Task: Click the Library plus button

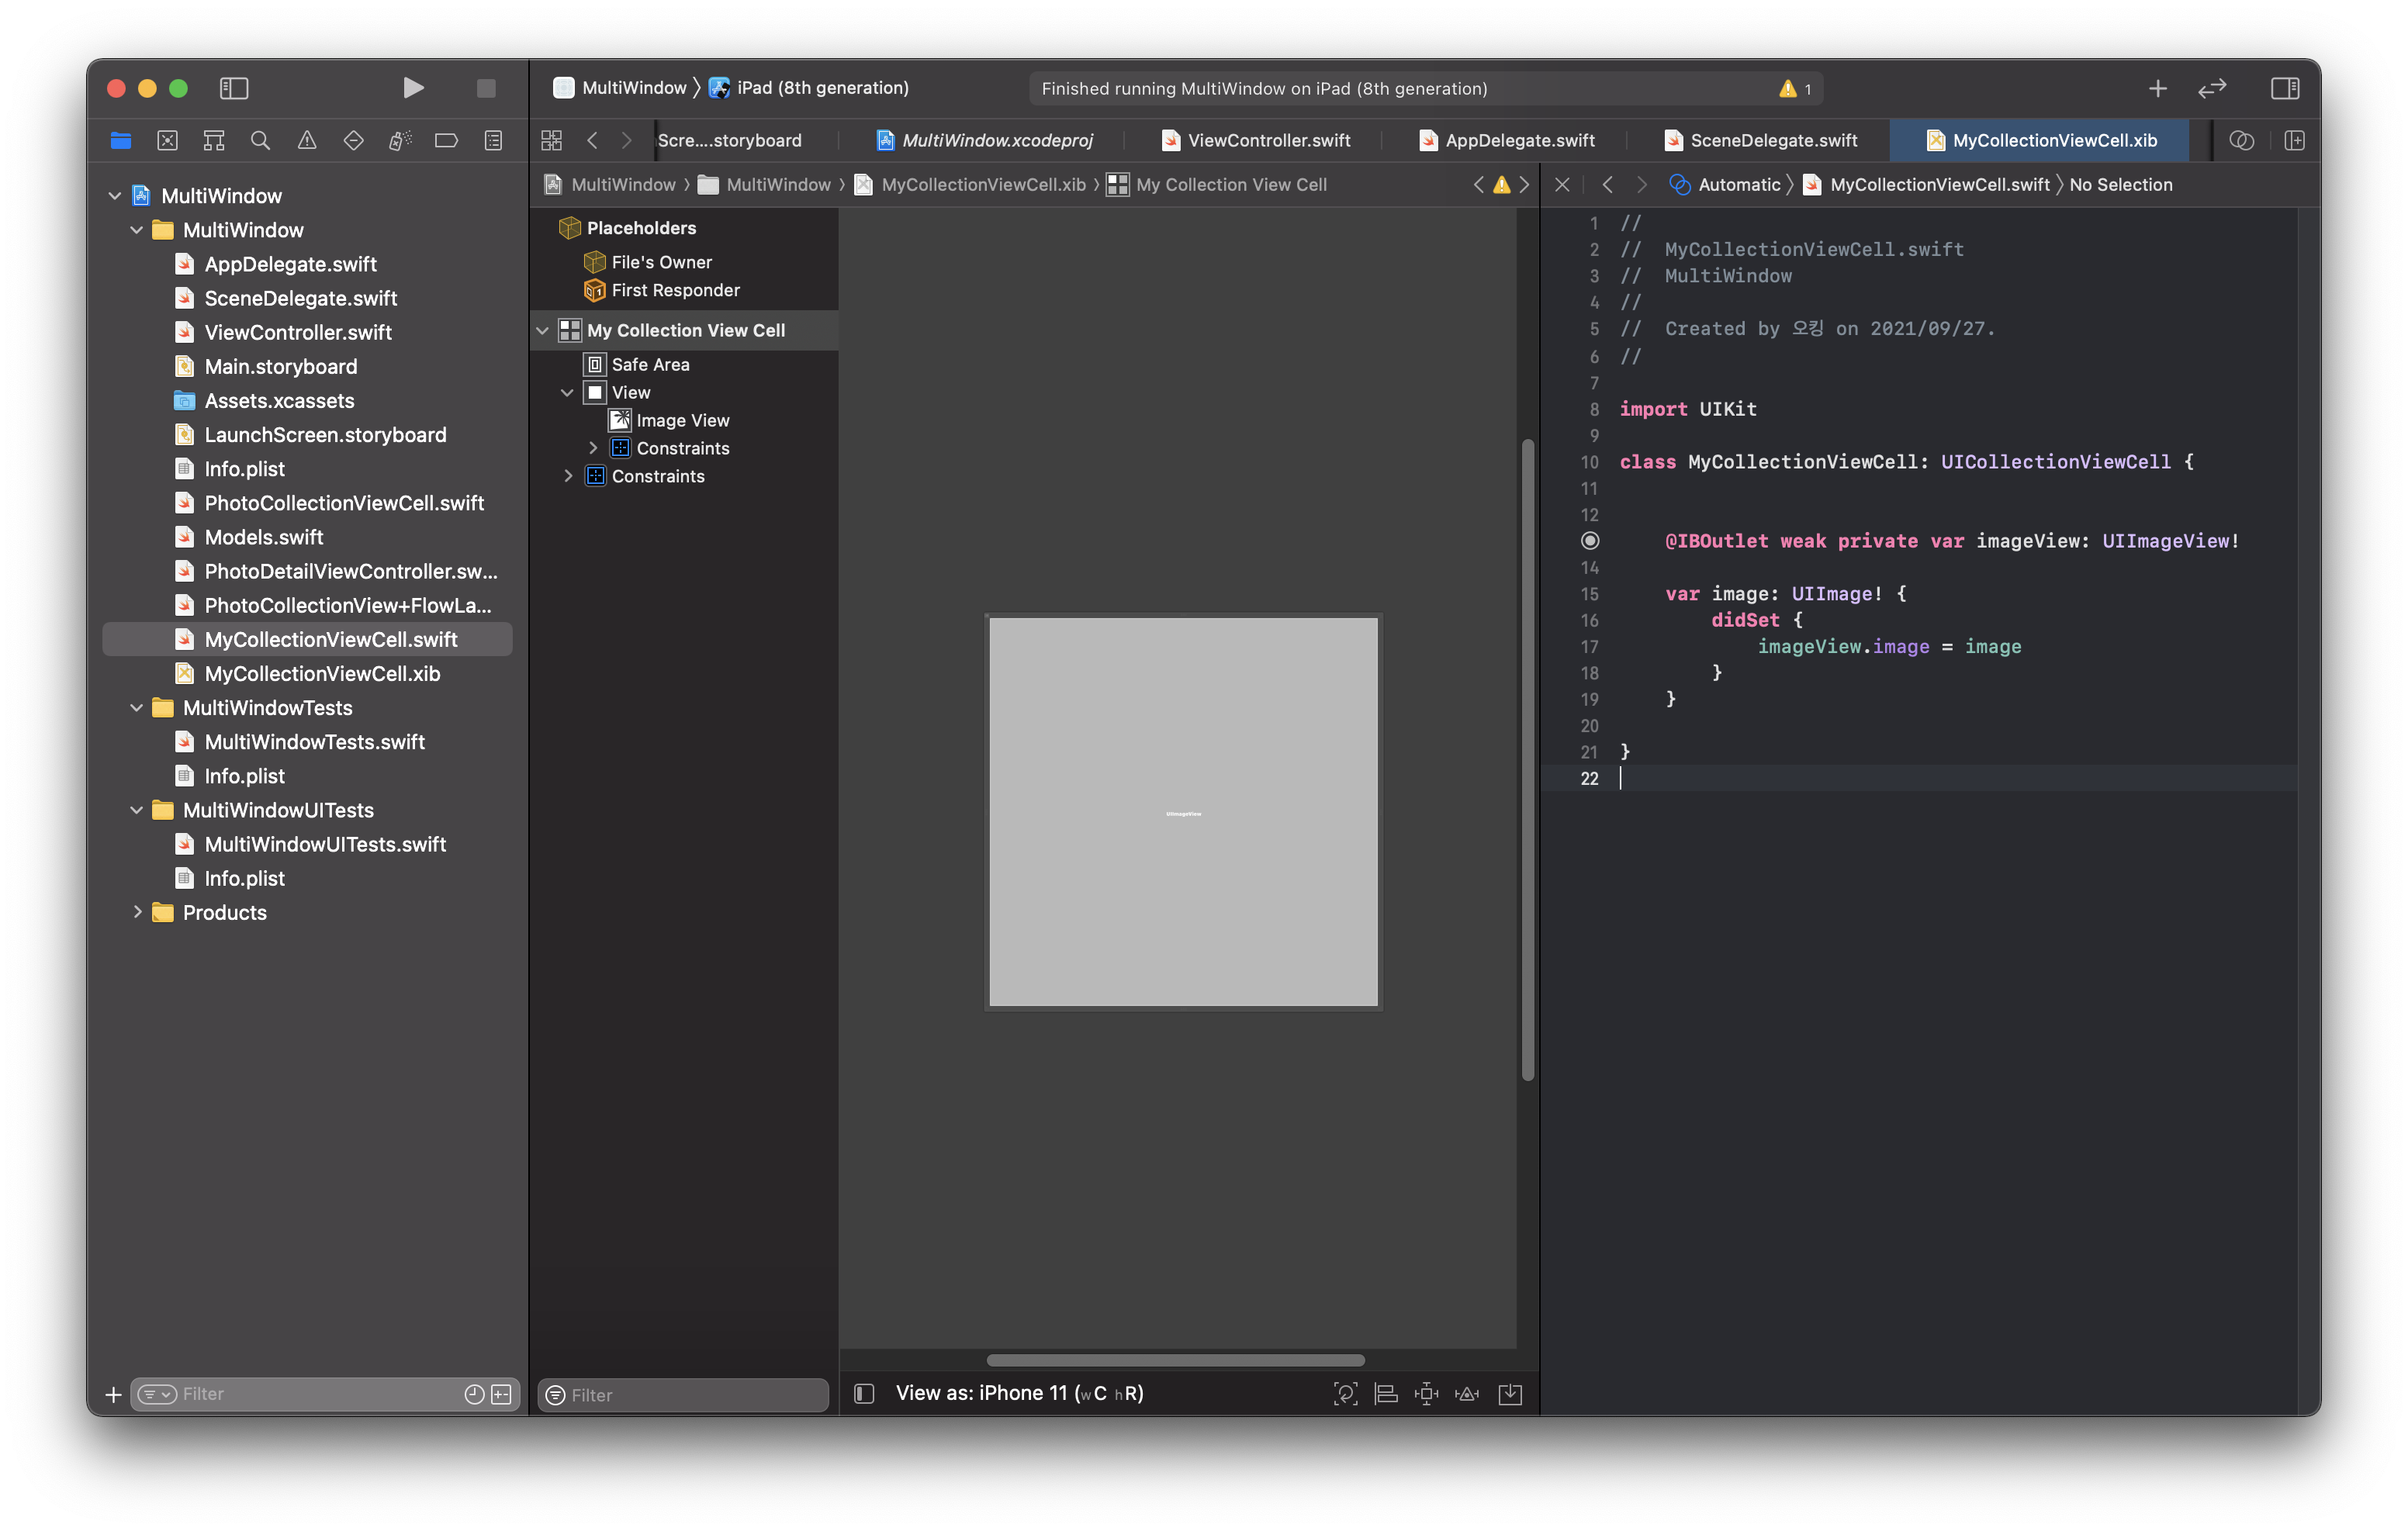Action: tap(2157, 88)
